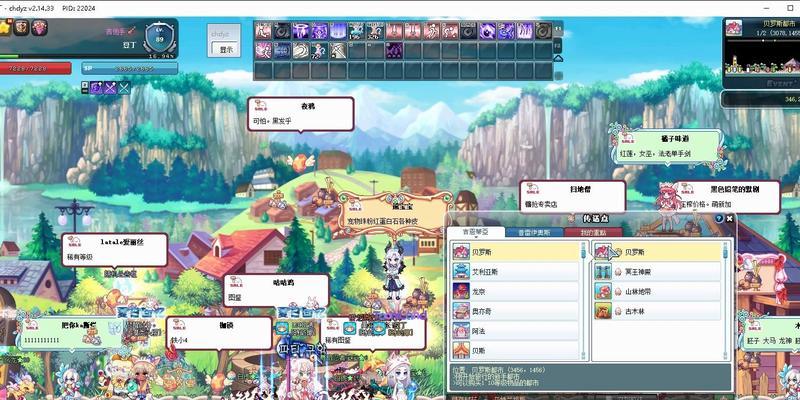
Task: Click the blue SP bar
Action: pyautogui.click(x=130, y=68)
